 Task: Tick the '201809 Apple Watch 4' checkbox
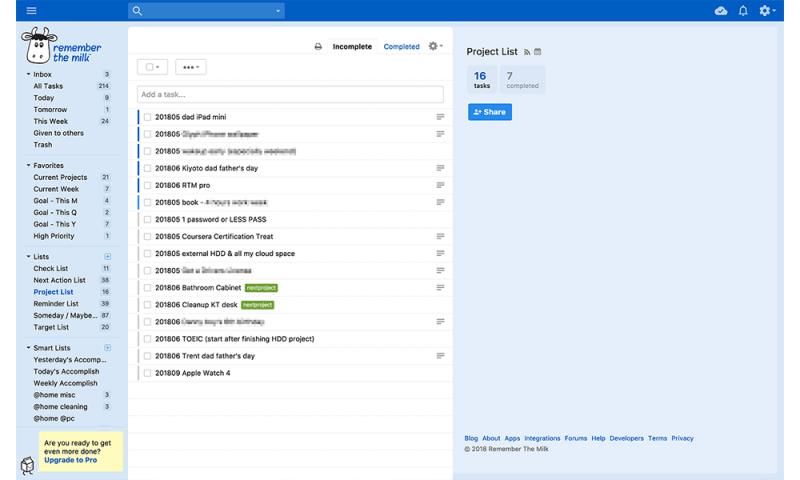coord(148,373)
